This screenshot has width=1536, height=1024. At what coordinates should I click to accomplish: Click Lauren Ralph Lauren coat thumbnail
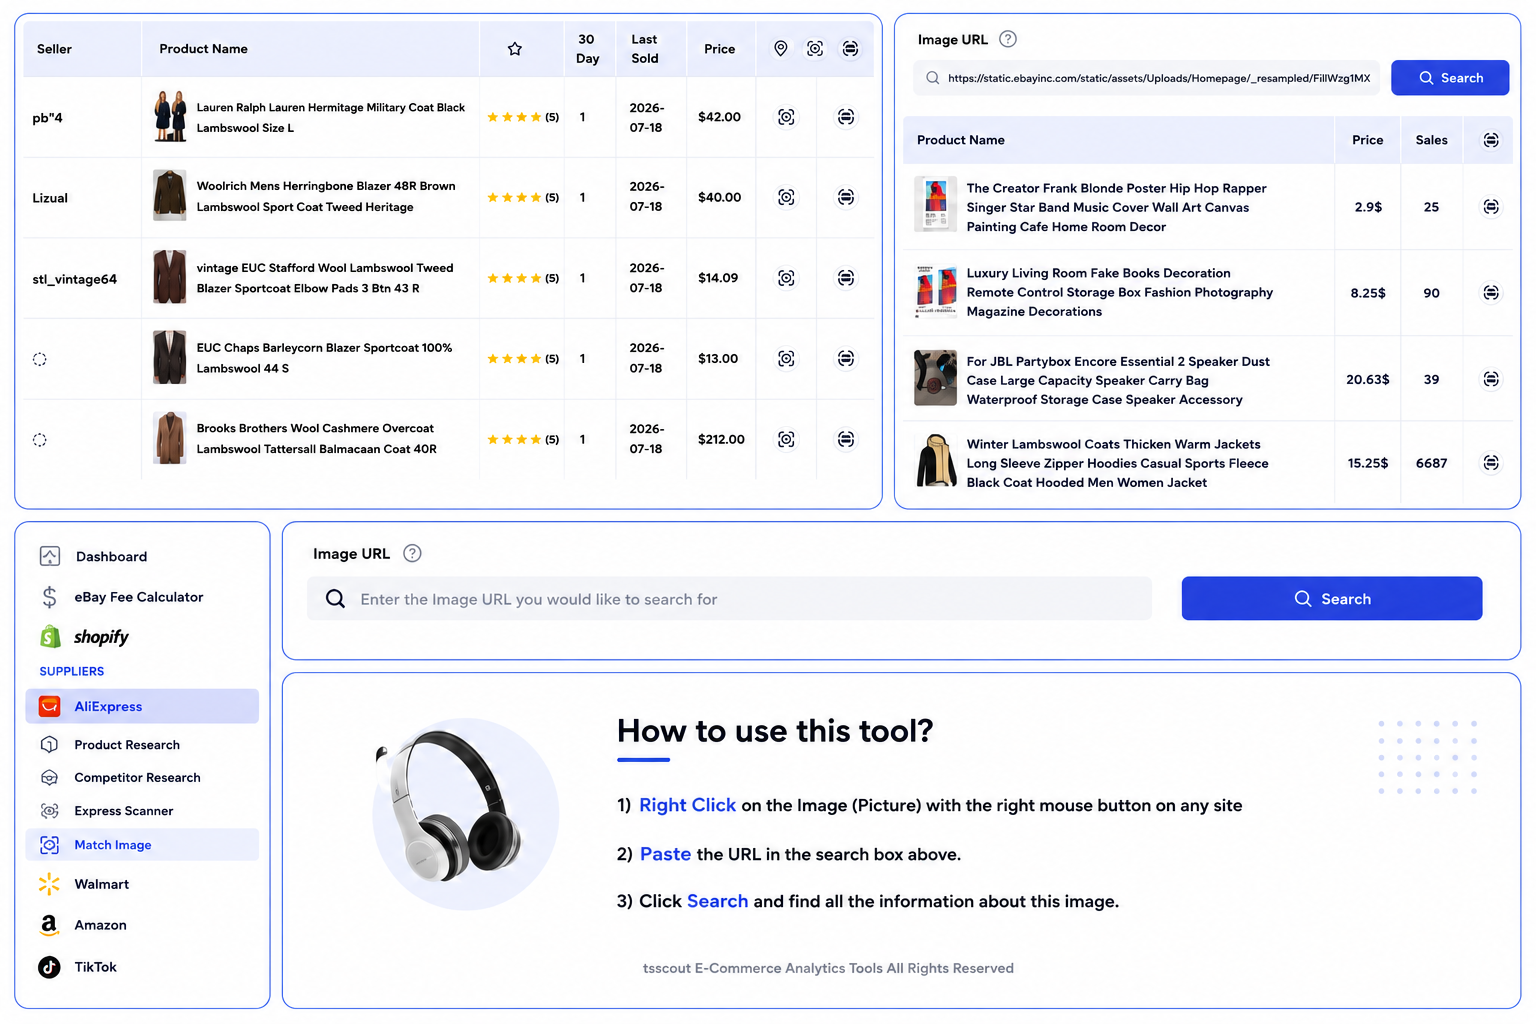pos(170,116)
